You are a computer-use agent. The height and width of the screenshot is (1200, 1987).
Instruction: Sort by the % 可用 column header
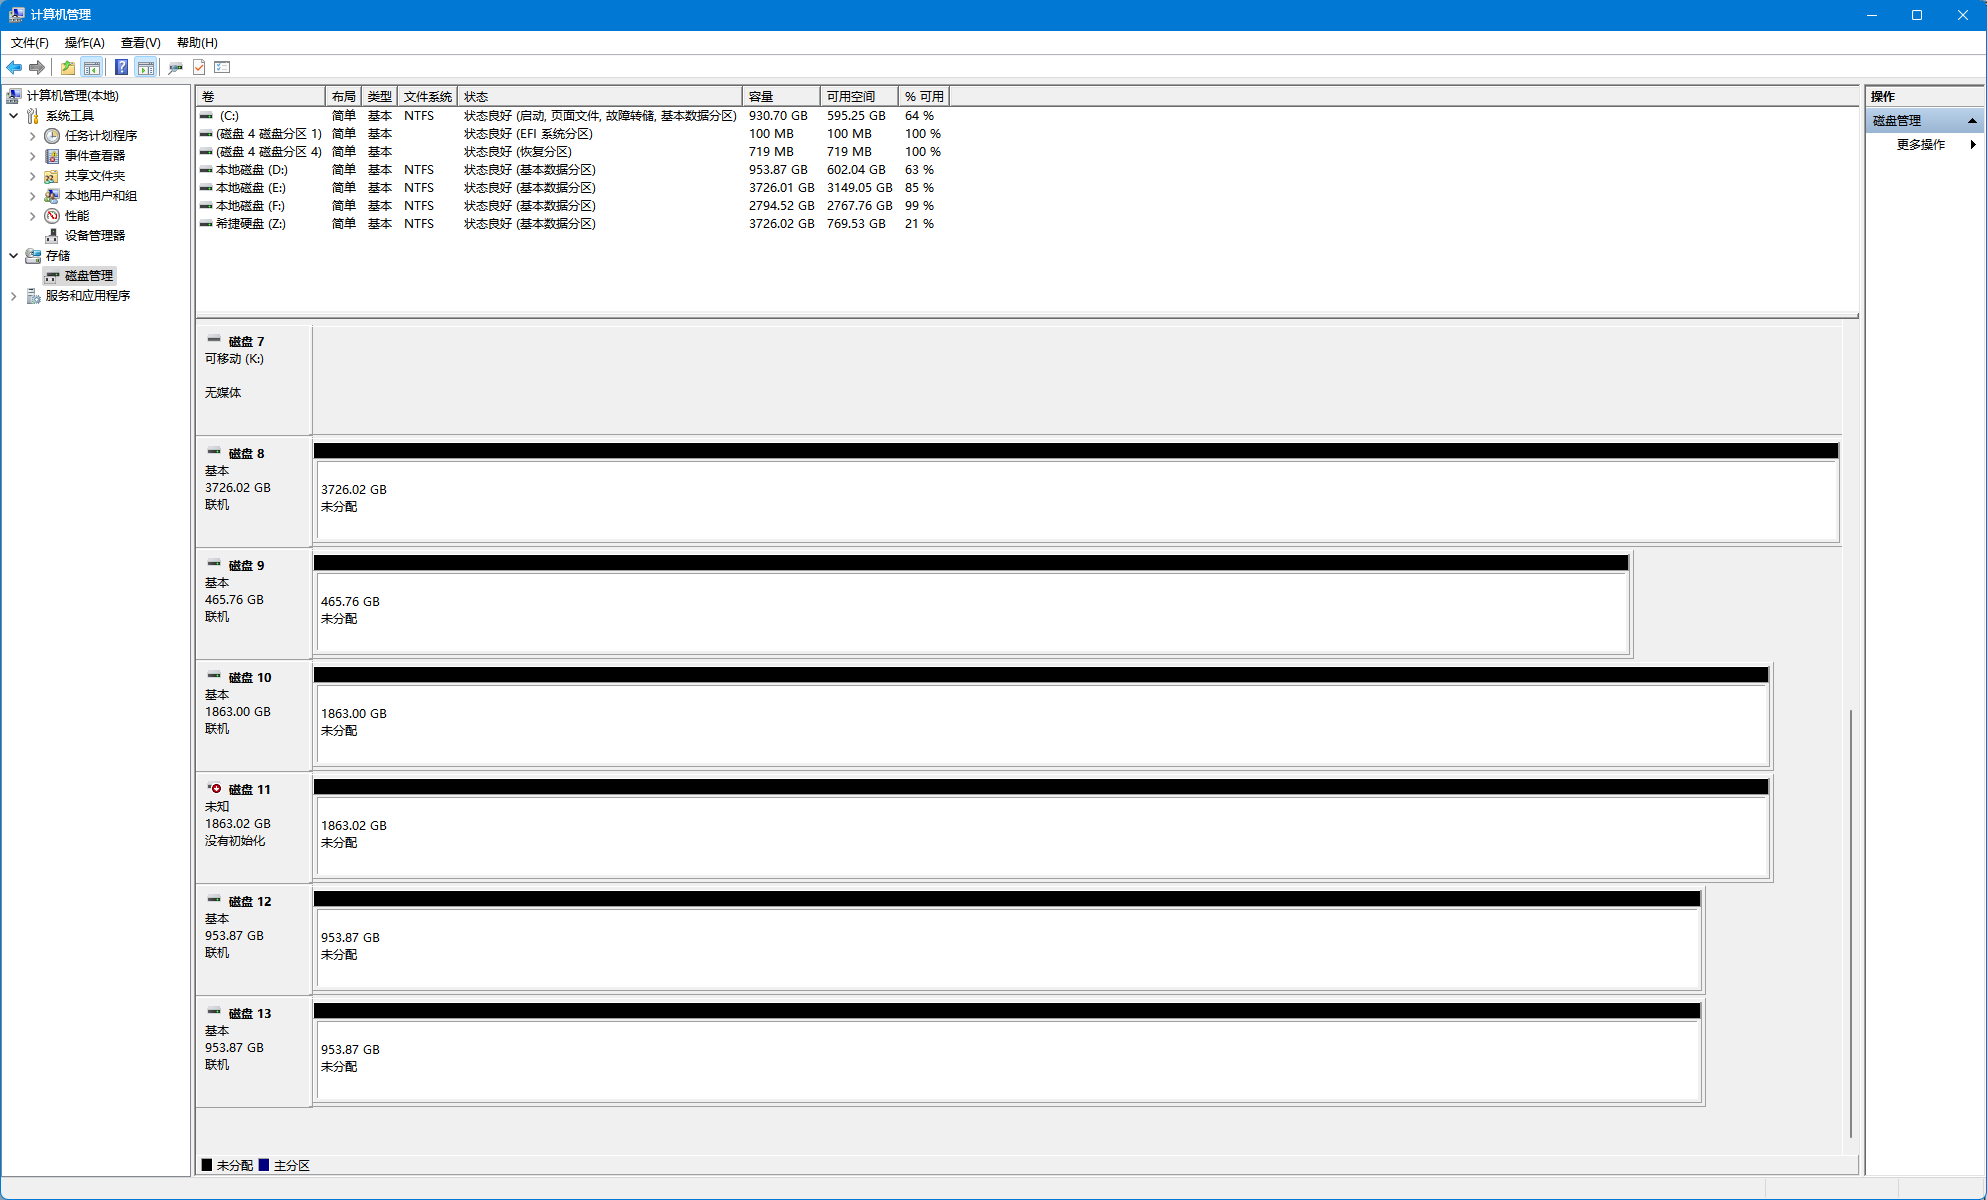click(x=924, y=97)
